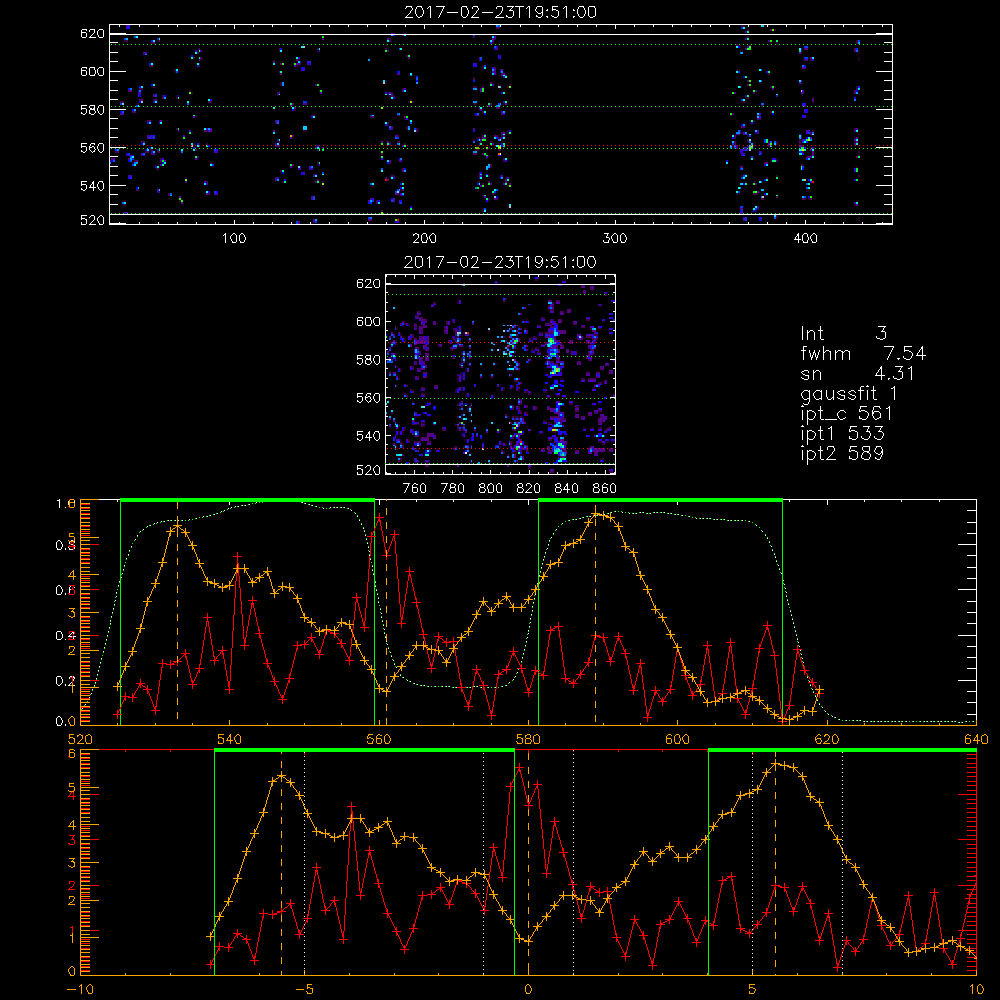
Task: Click the x-axis label 800 of middle image
Action: 490,489
